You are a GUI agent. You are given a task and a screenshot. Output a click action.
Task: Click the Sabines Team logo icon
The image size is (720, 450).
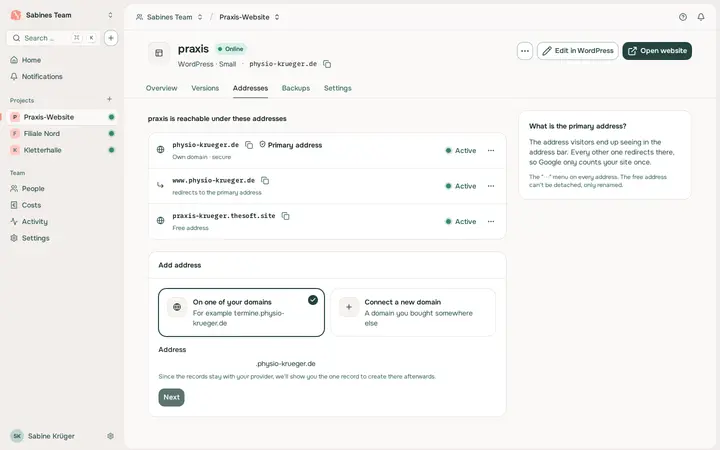(16, 15)
